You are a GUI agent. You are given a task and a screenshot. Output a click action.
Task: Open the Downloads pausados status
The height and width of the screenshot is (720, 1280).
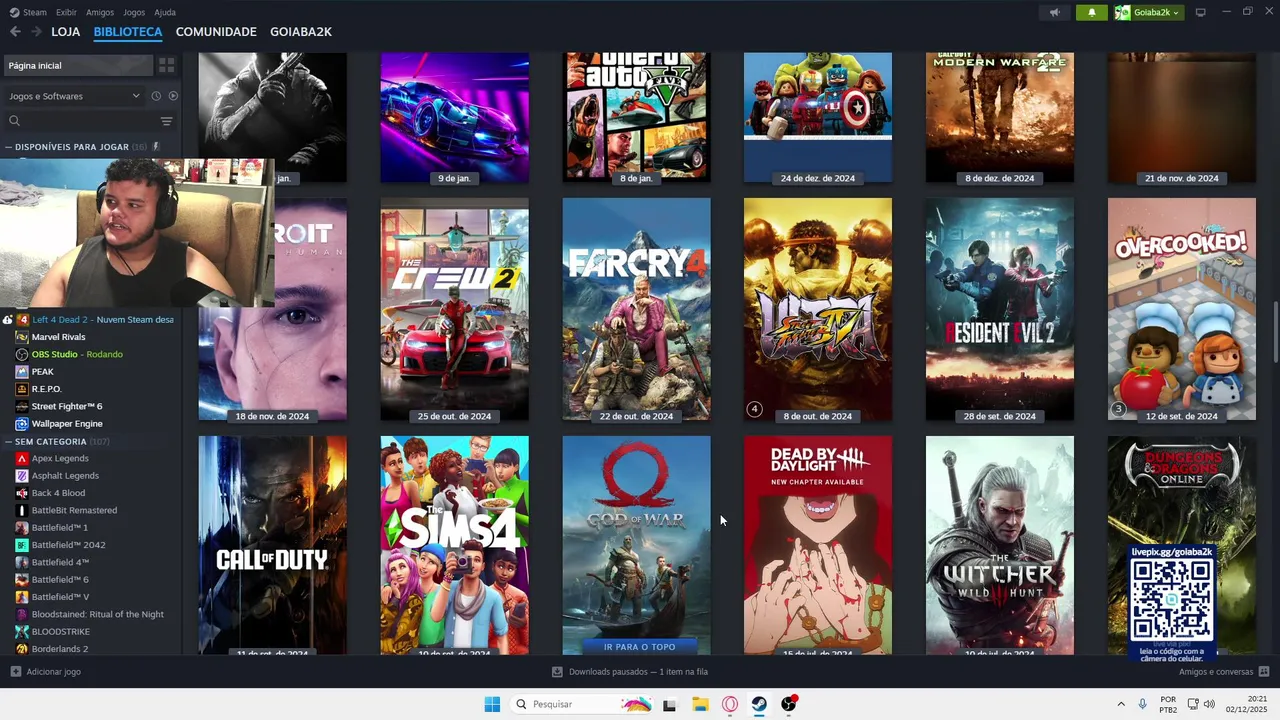630,672
